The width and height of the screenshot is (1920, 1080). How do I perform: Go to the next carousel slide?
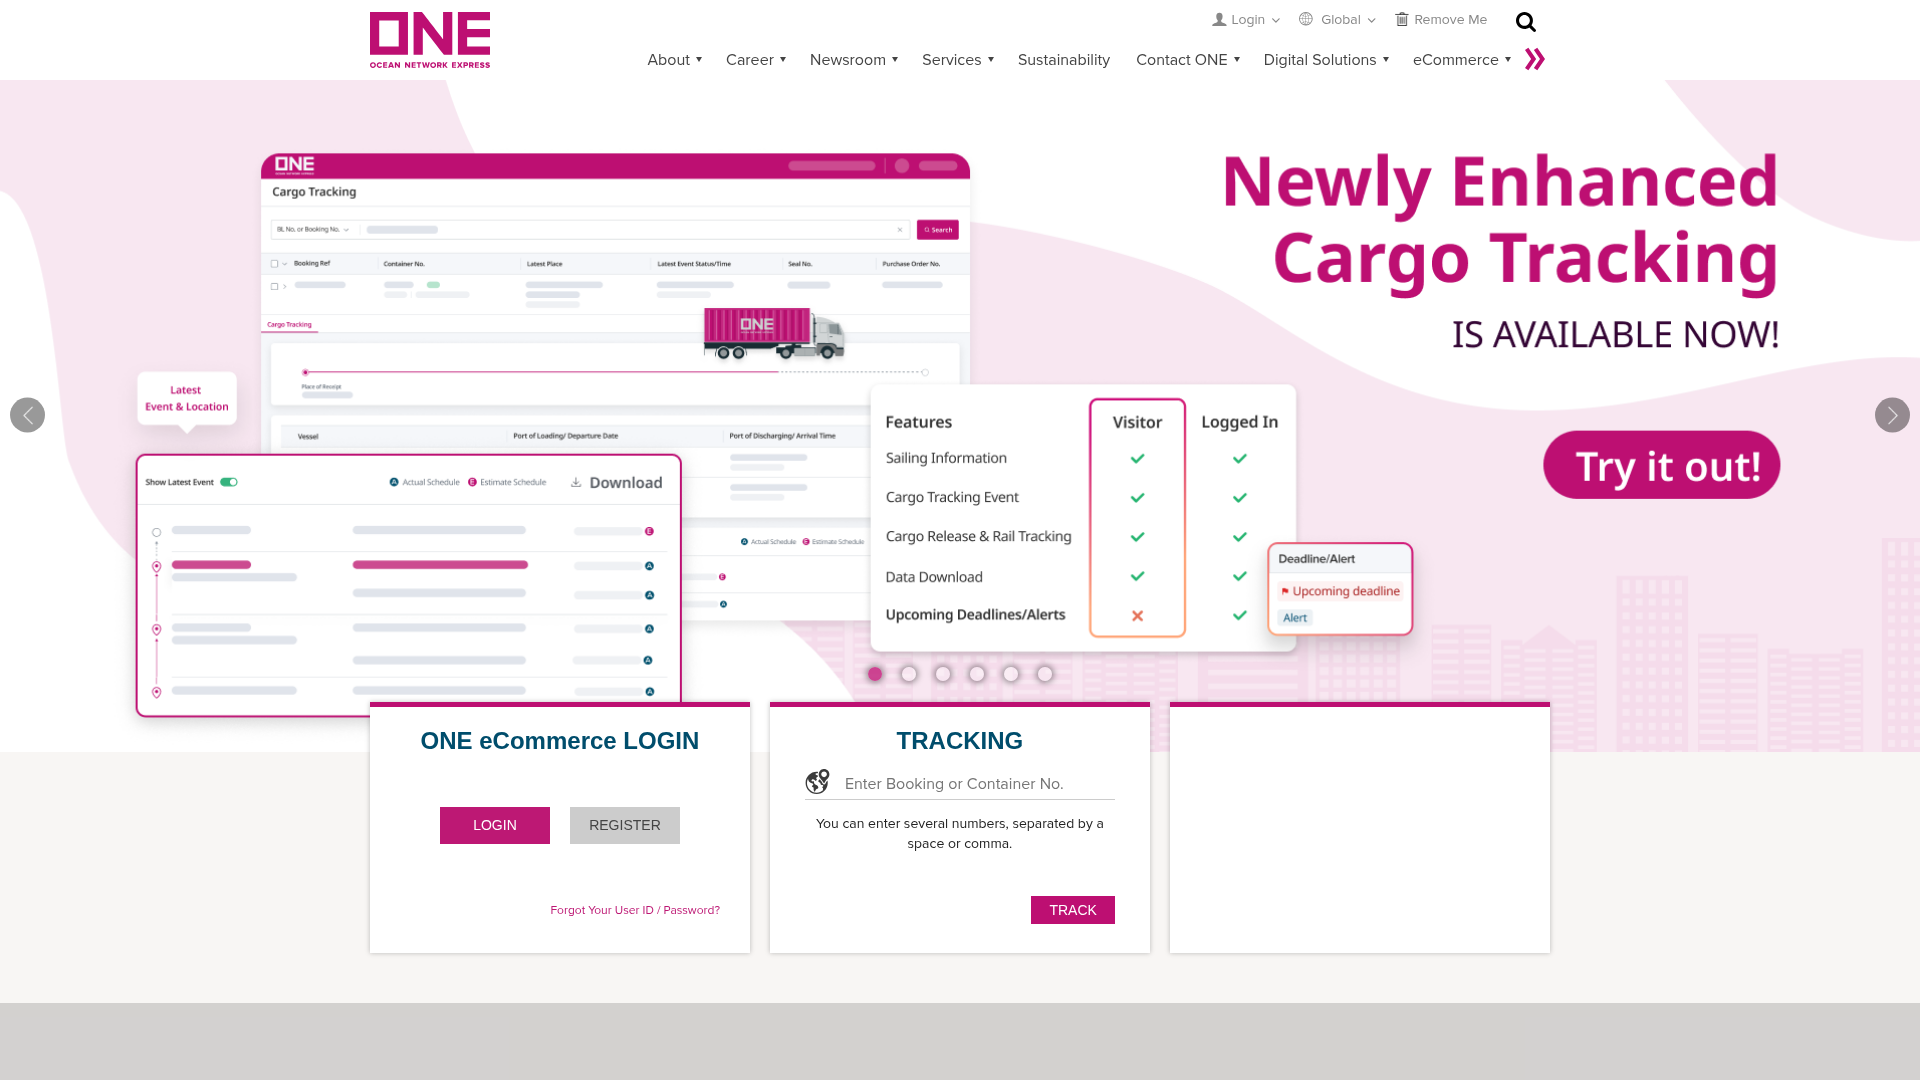pyautogui.click(x=1892, y=414)
